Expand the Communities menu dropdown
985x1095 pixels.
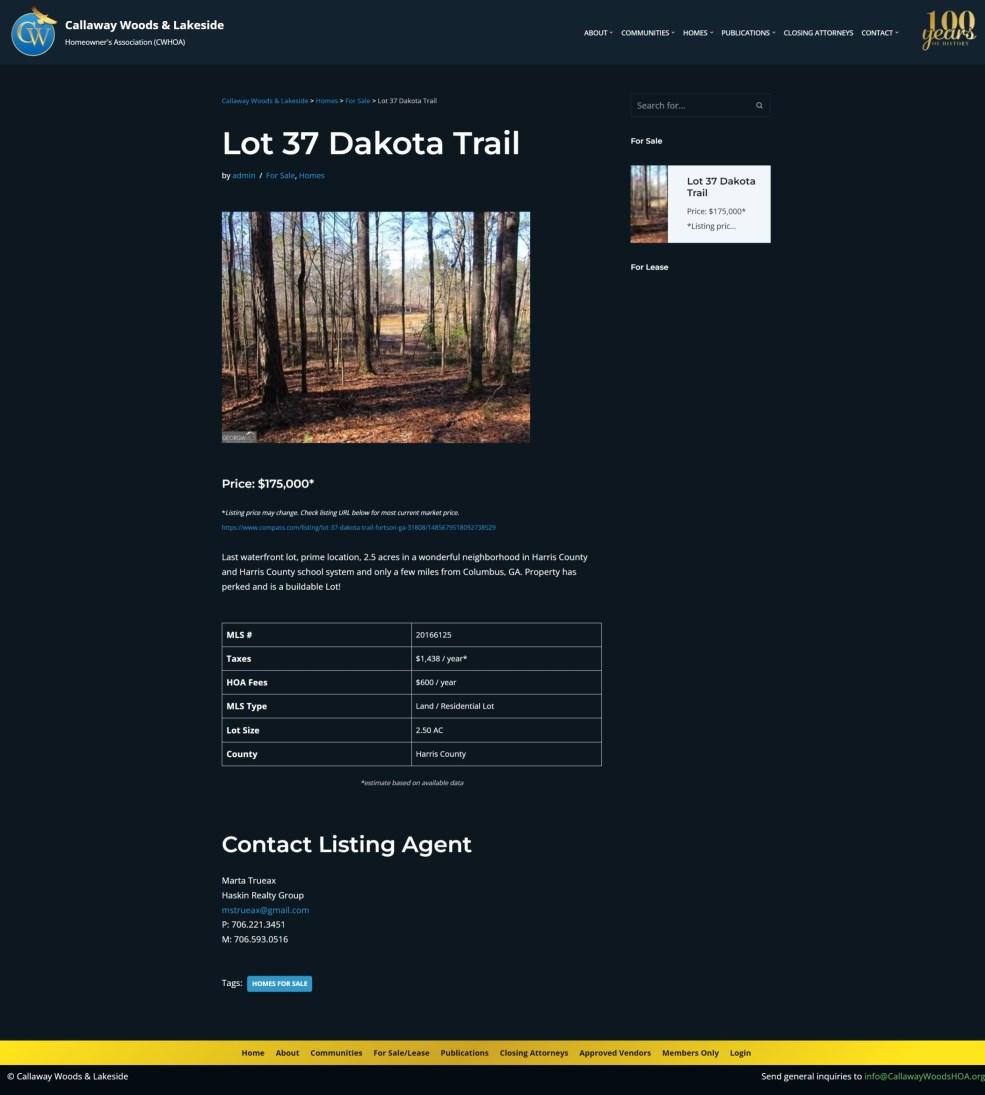click(648, 33)
